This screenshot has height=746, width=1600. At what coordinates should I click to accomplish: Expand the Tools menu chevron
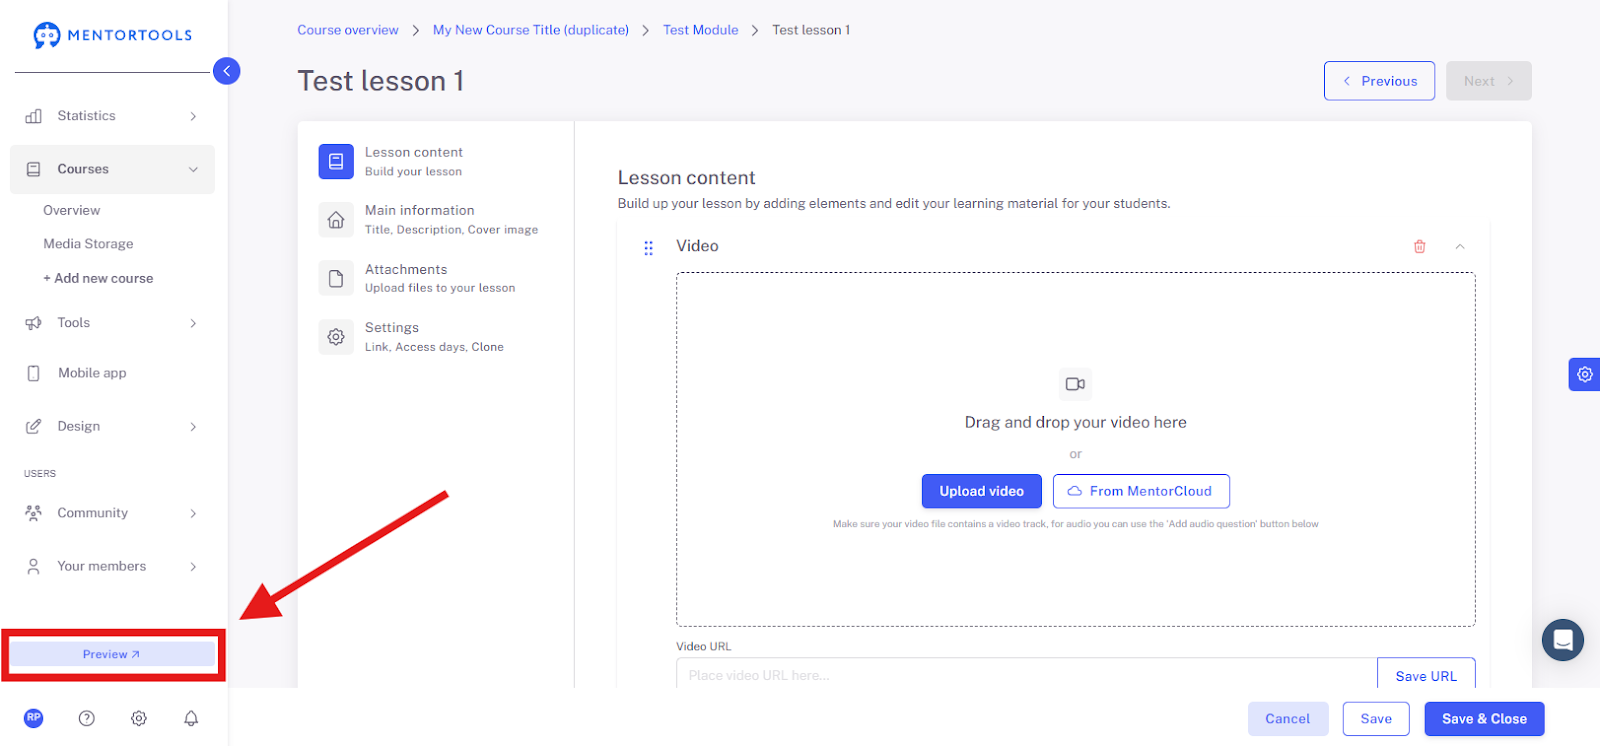tap(193, 323)
